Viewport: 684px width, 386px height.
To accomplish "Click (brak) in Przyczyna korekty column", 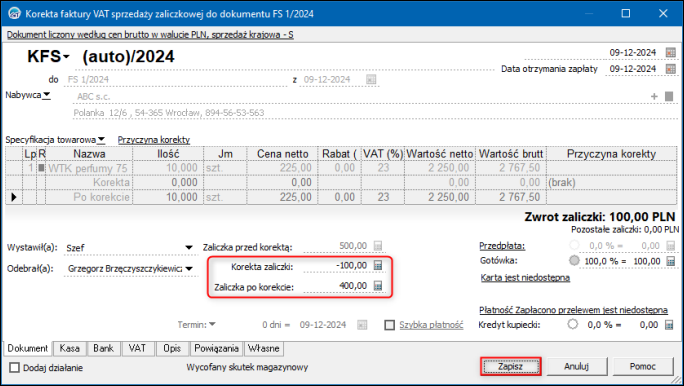I will click(562, 183).
